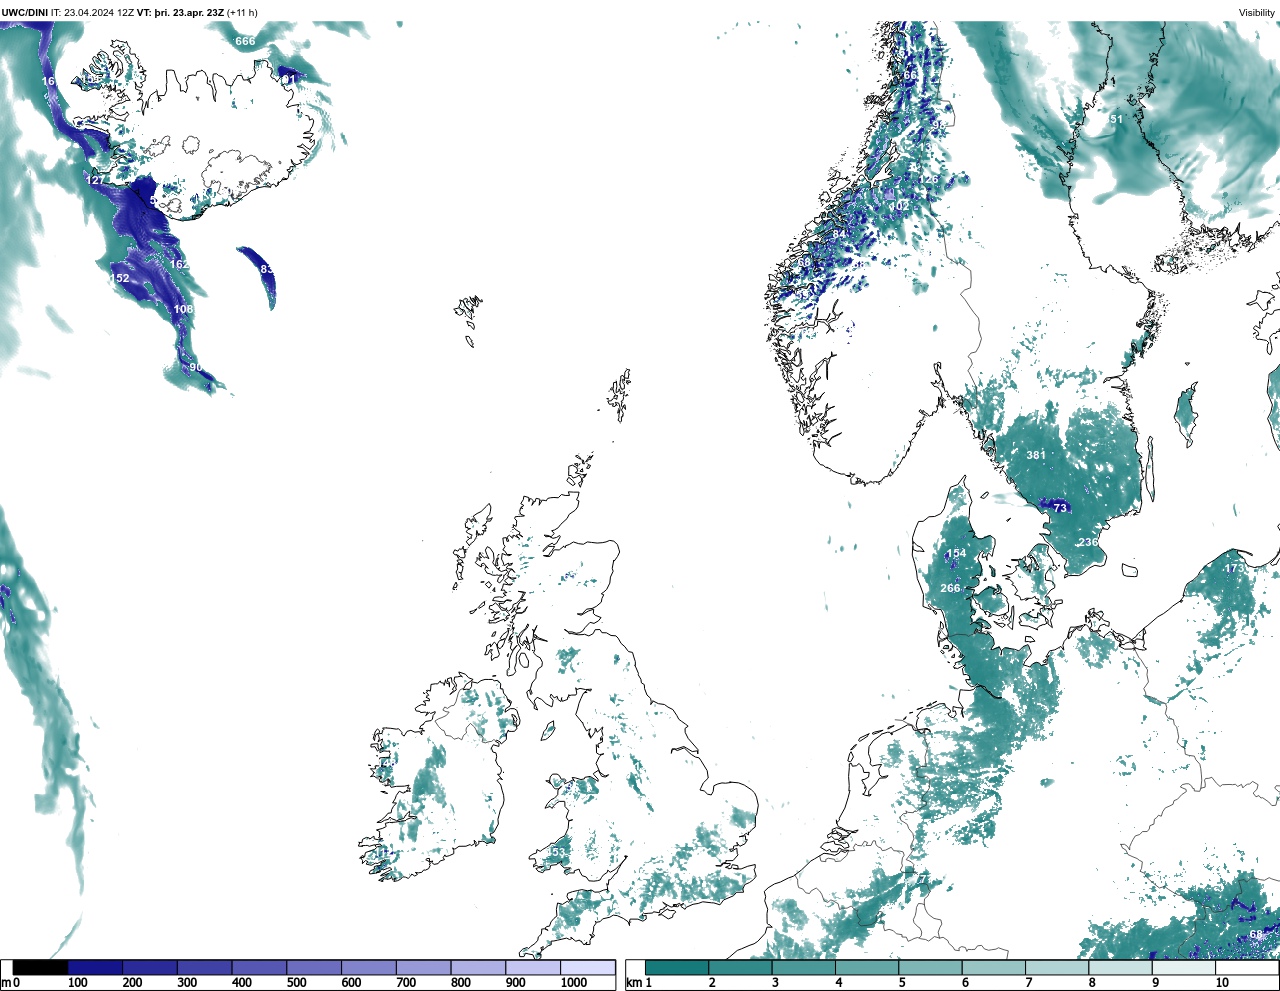Viewport: 1280px width, 991px height.
Task: Click the '(+11 h)' forecast offset text
Action: click(x=241, y=13)
